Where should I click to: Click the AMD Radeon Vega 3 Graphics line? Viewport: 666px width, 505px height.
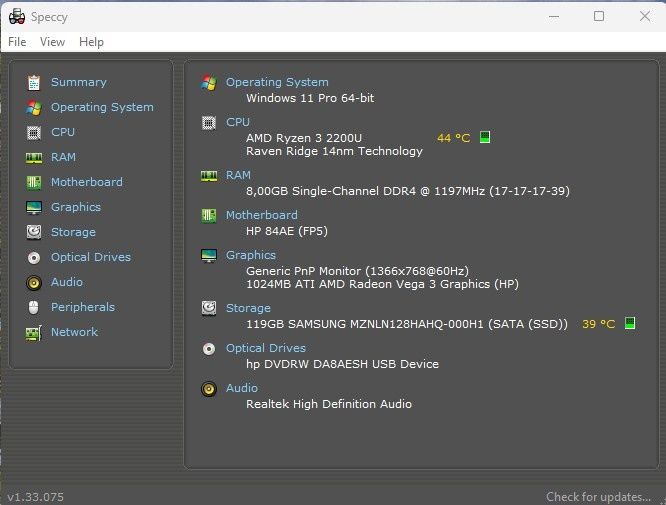(x=382, y=284)
